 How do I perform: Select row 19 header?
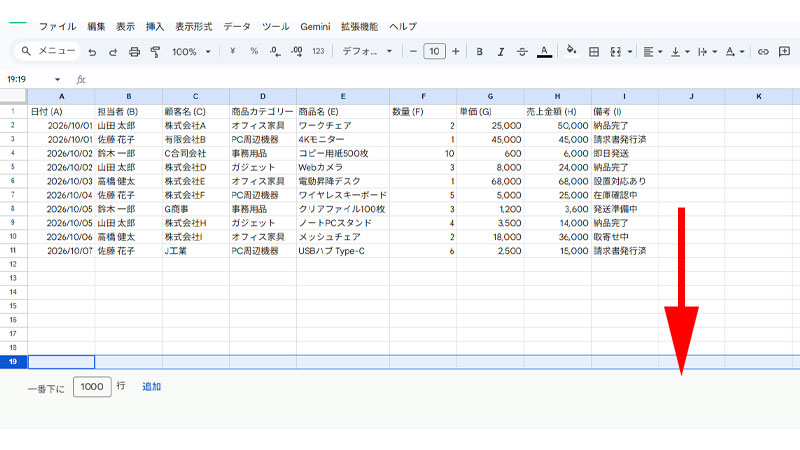tap(13, 362)
